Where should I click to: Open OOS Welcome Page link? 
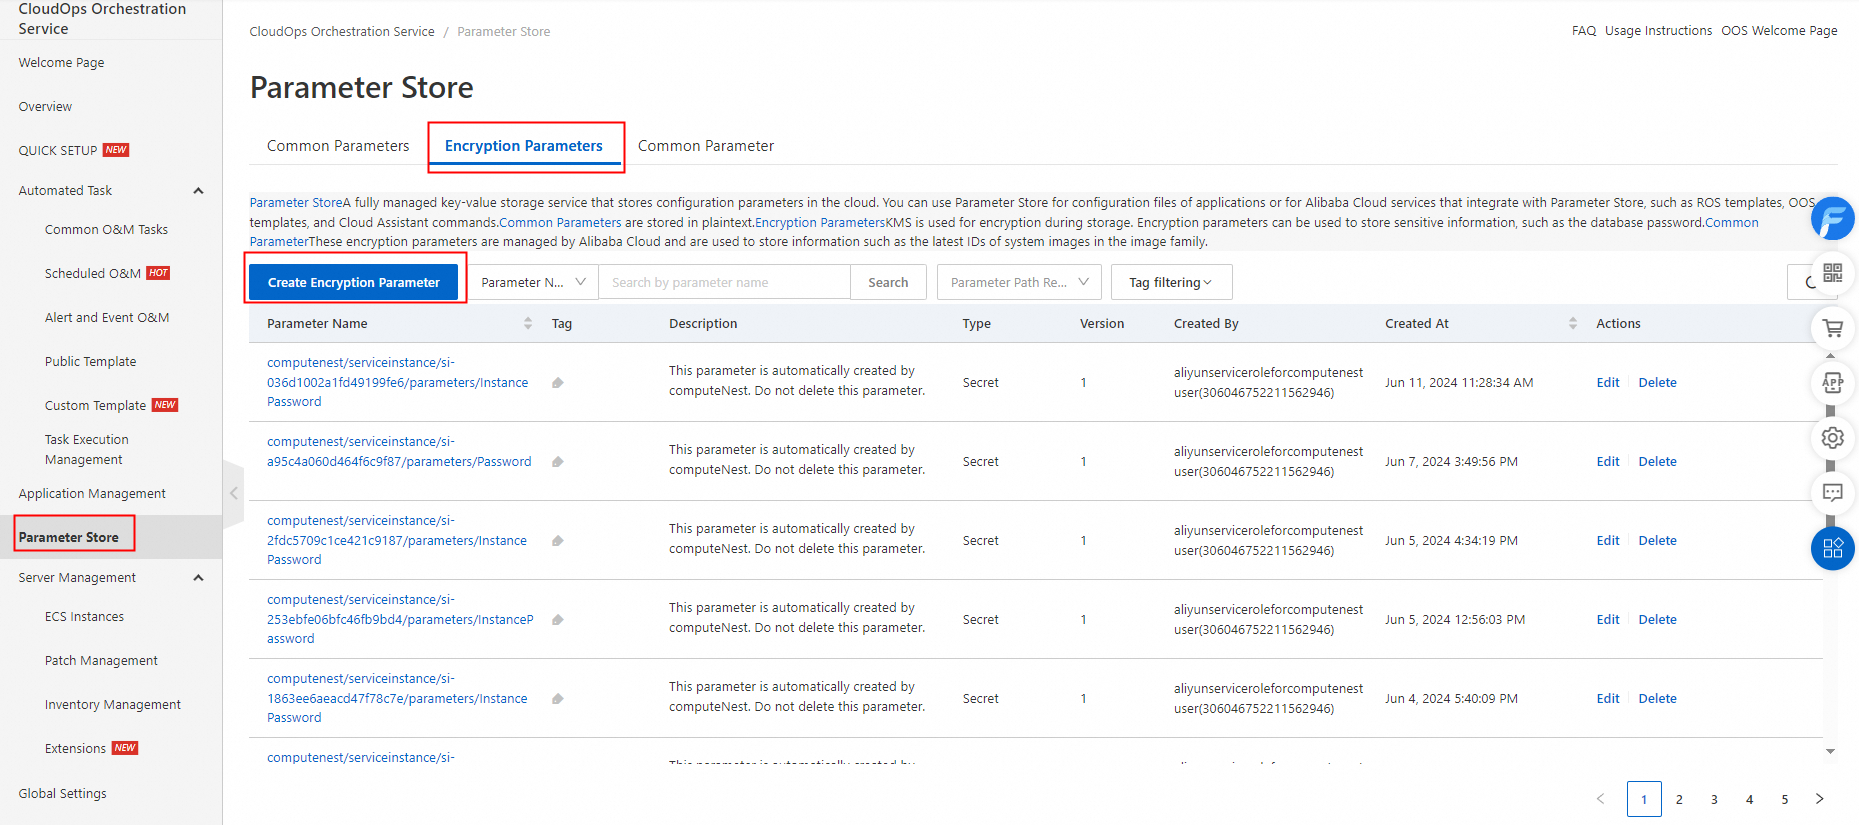[1779, 31]
